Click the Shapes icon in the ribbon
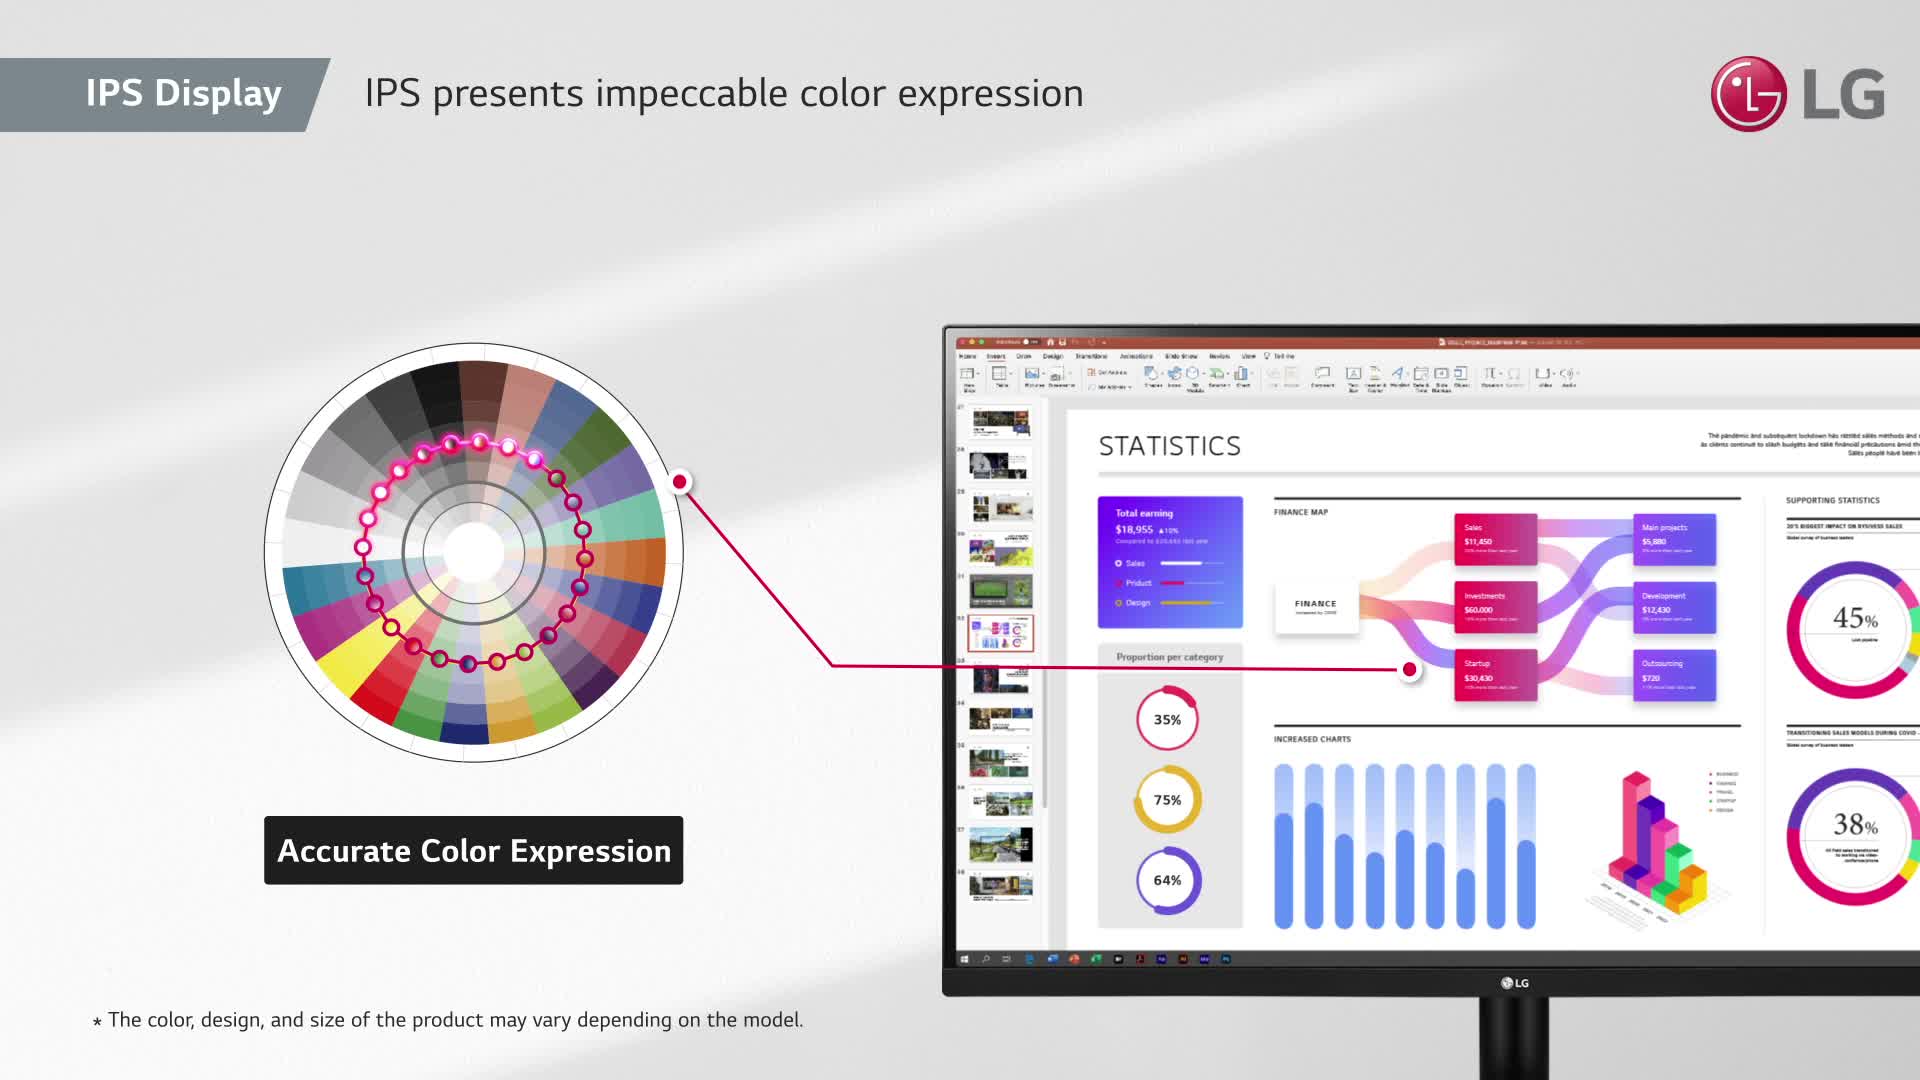This screenshot has width=1920, height=1080. coord(1151,373)
